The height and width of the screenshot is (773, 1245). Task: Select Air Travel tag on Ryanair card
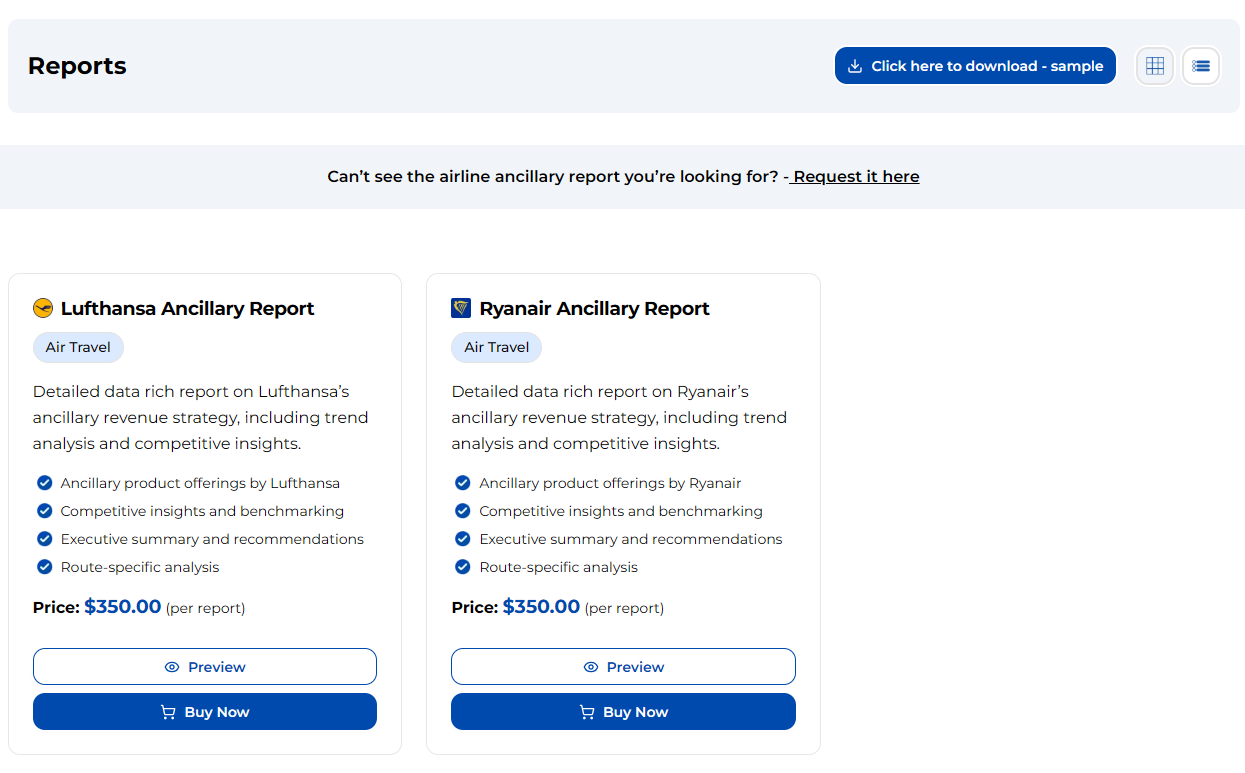click(497, 347)
